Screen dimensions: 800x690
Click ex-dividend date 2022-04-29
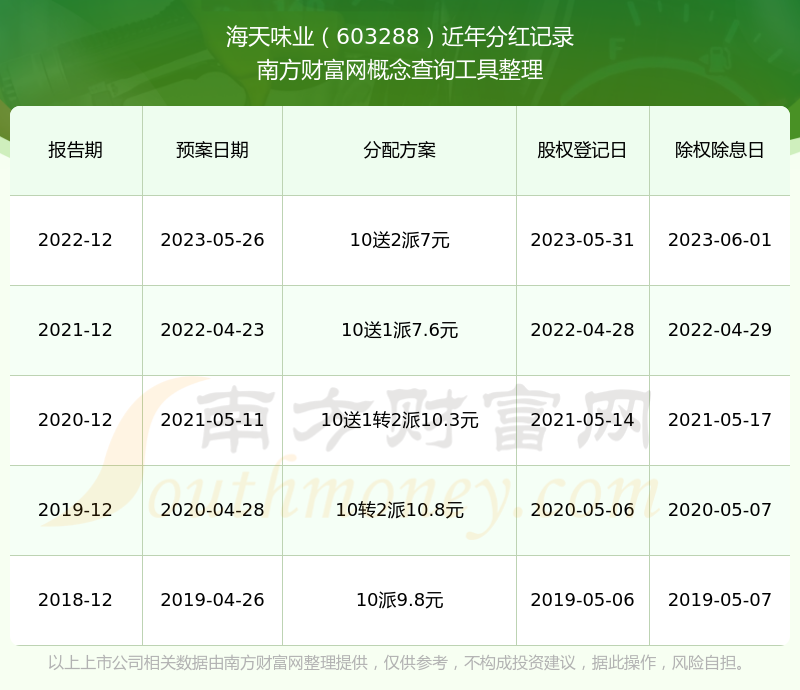[x=719, y=330]
